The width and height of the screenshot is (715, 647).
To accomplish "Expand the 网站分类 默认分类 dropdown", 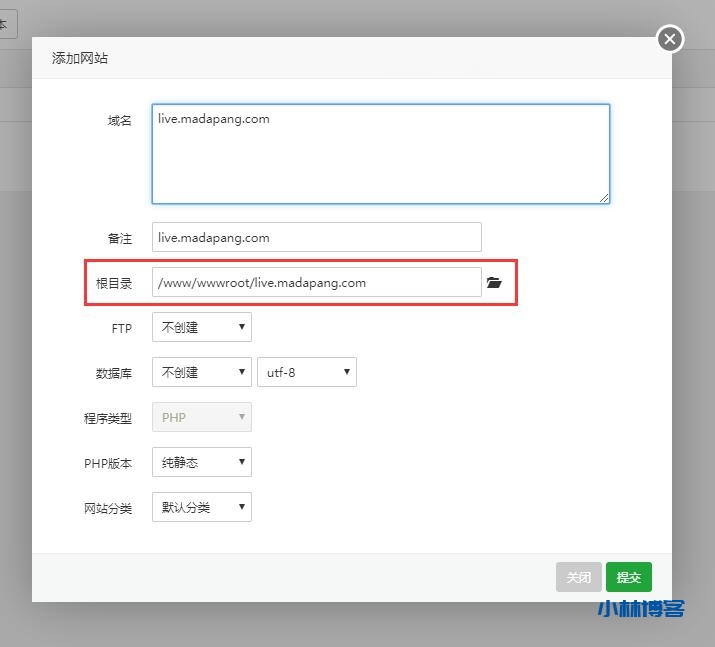I will (x=201, y=507).
